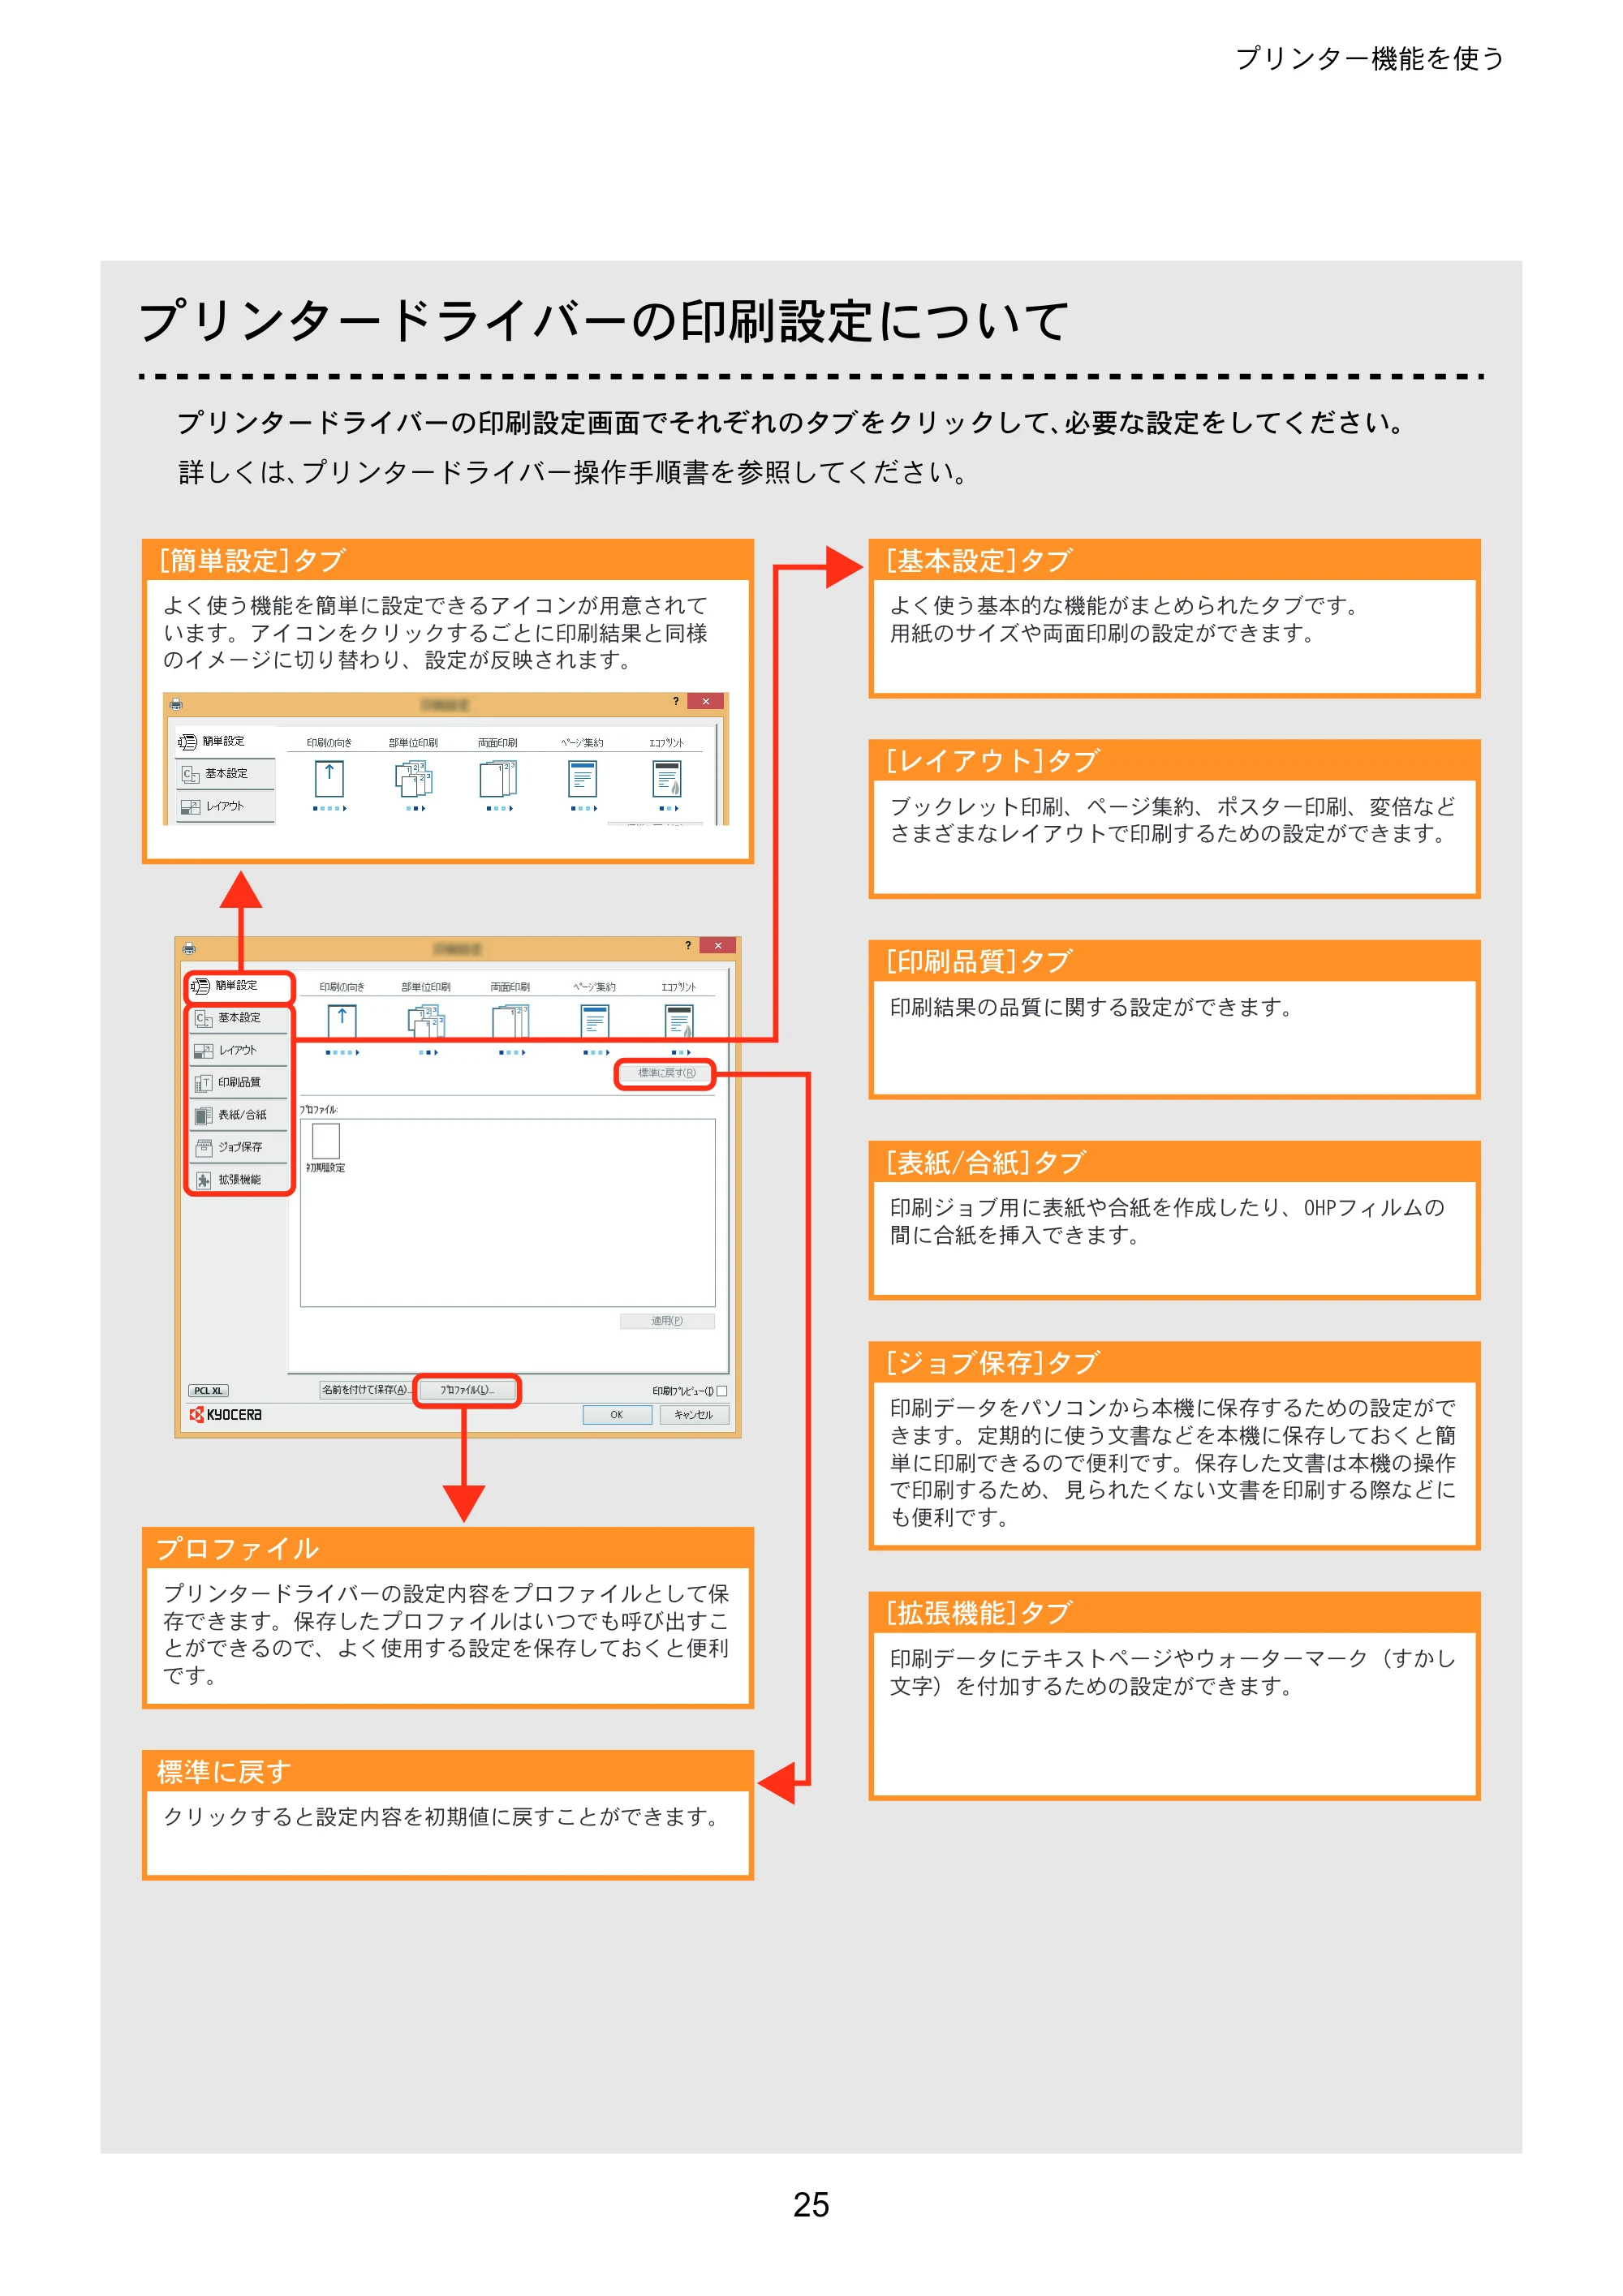This screenshot has height=2296, width=1623.
Task: Close the full print settings dialog
Action: coord(717,945)
